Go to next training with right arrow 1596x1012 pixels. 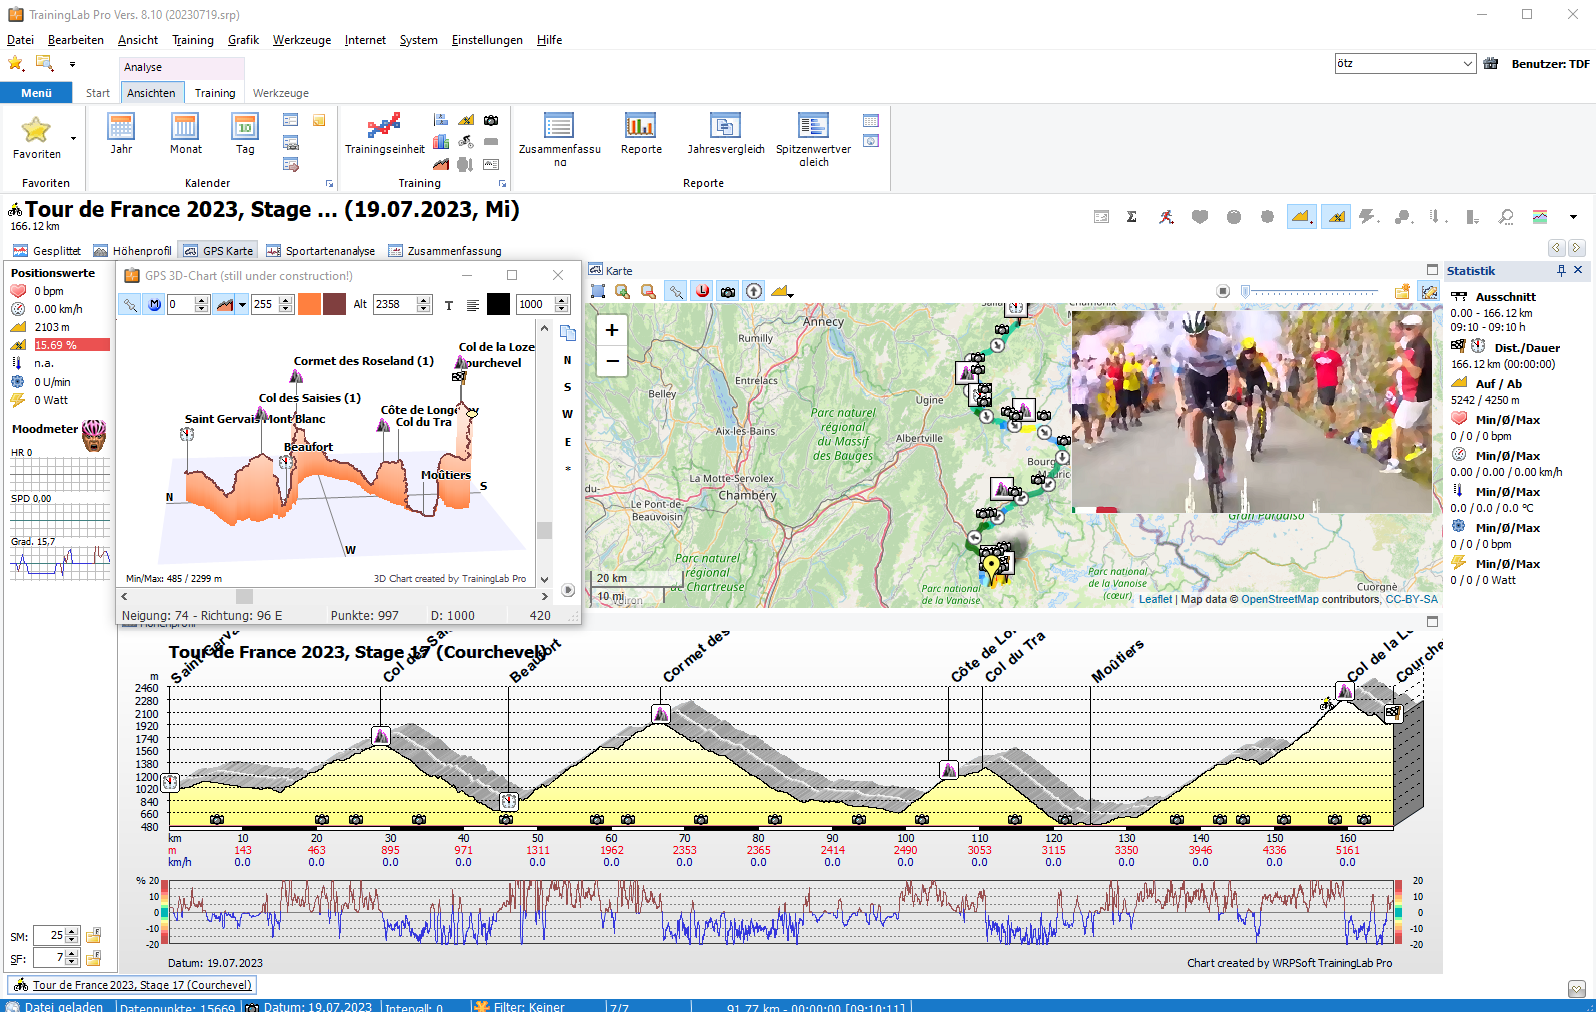coord(1576,247)
